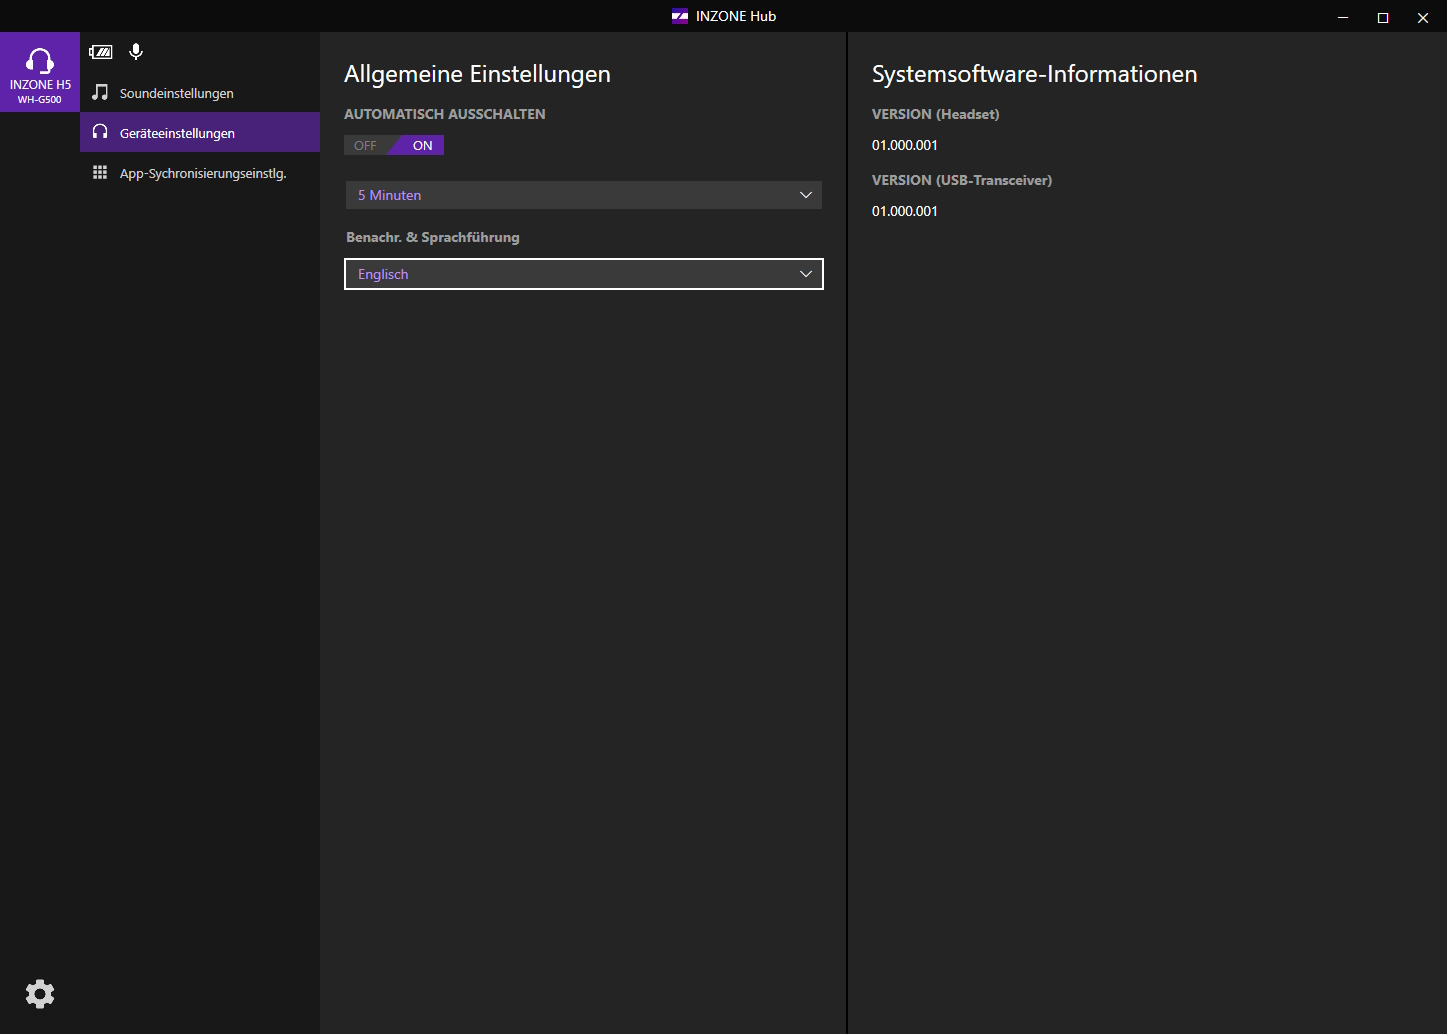Click the battery status icon
1447x1034 pixels.
101,52
